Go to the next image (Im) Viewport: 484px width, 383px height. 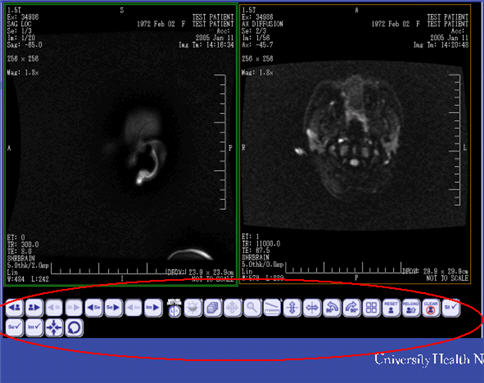153,308
